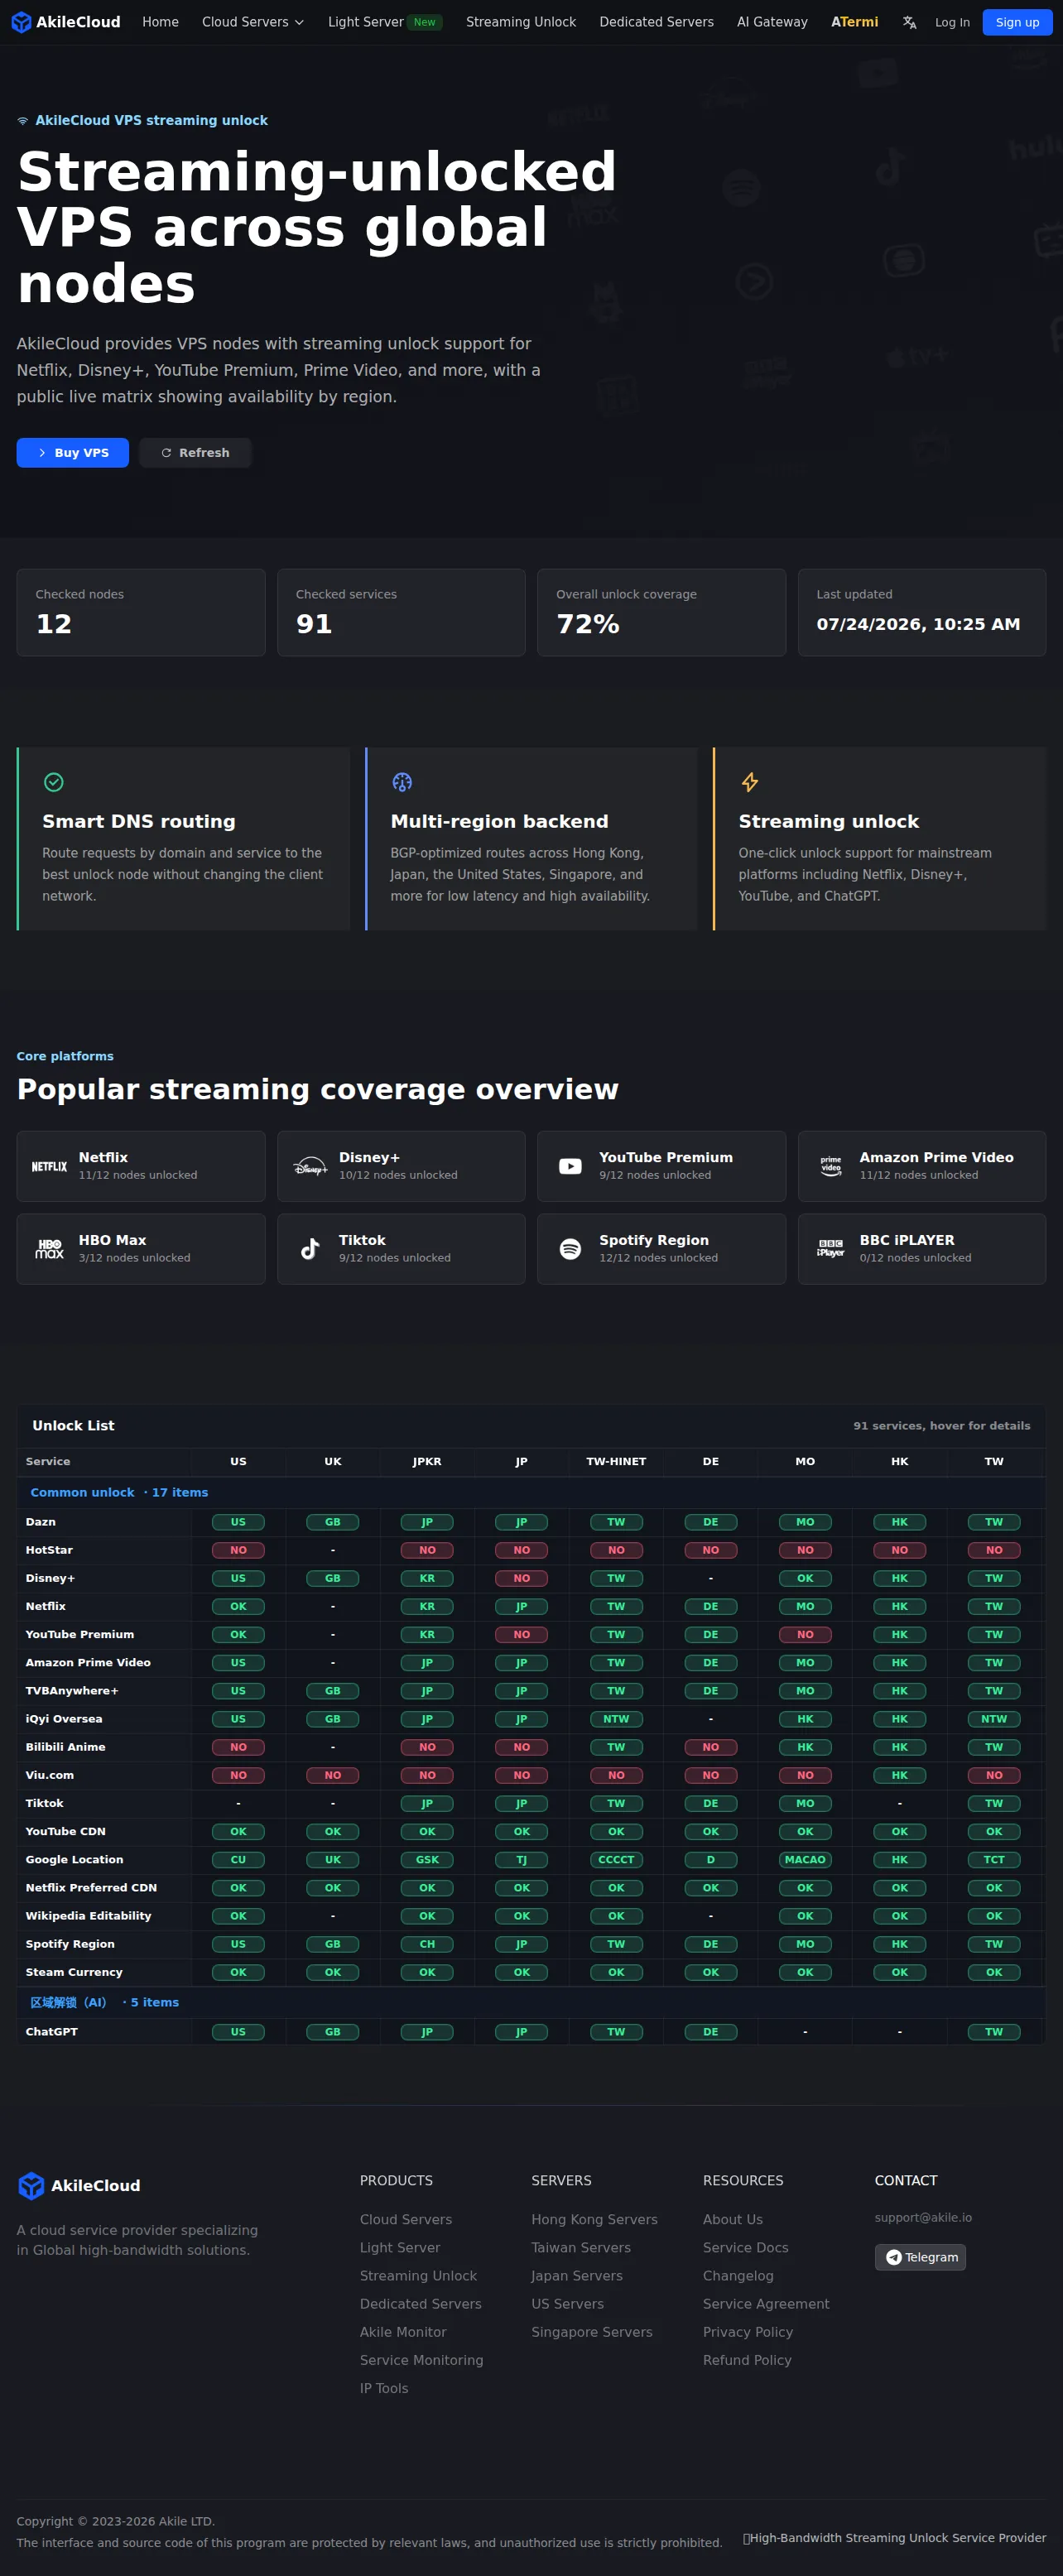Click the Spotify logo icon
The width and height of the screenshot is (1063, 2576).
click(x=570, y=1249)
